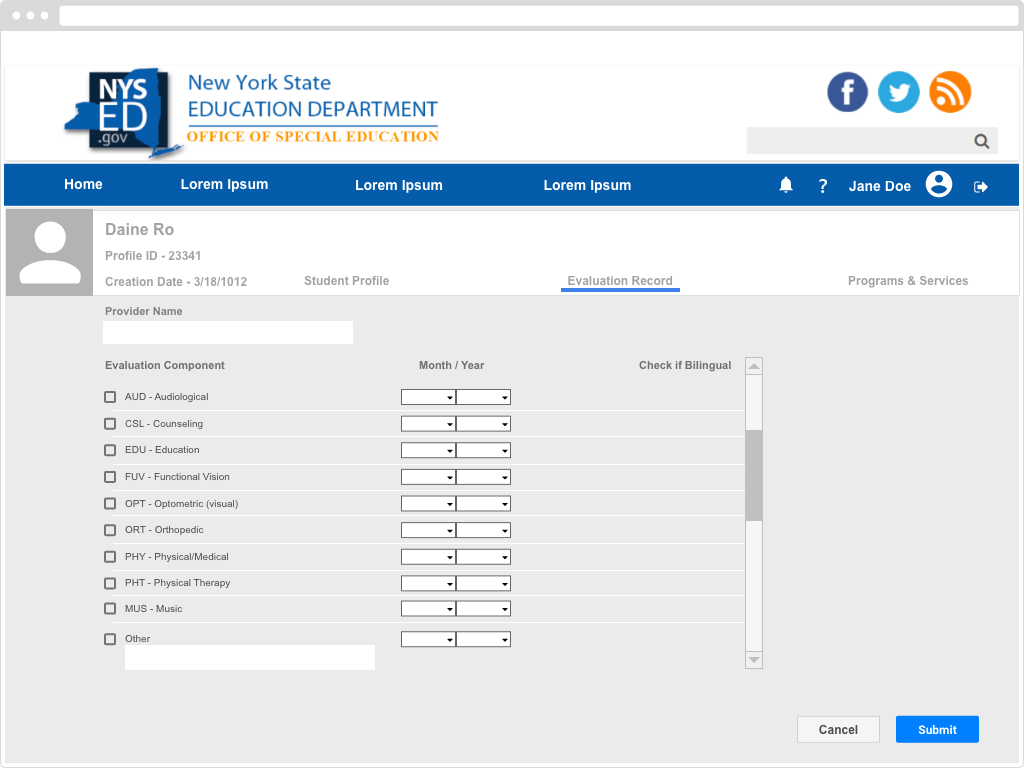
Task: Click the evaluation list scrollbar thumb
Action: point(754,475)
